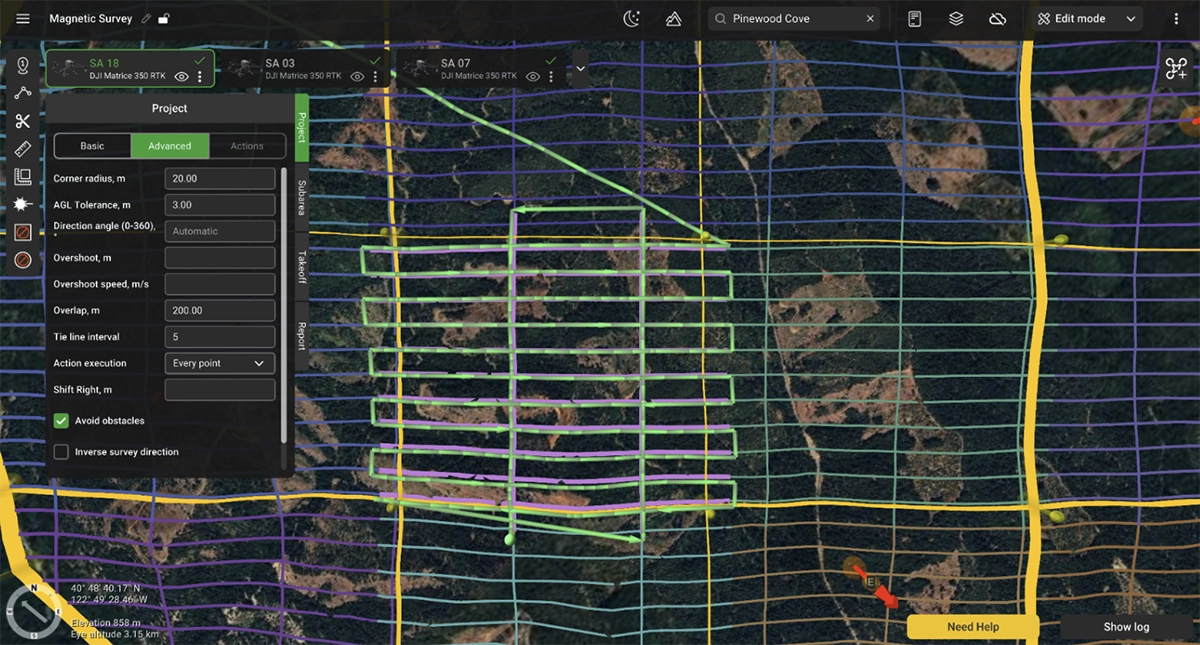Switch to the Actions tab
The height and width of the screenshot is (645, 1200).
[247, 146]
